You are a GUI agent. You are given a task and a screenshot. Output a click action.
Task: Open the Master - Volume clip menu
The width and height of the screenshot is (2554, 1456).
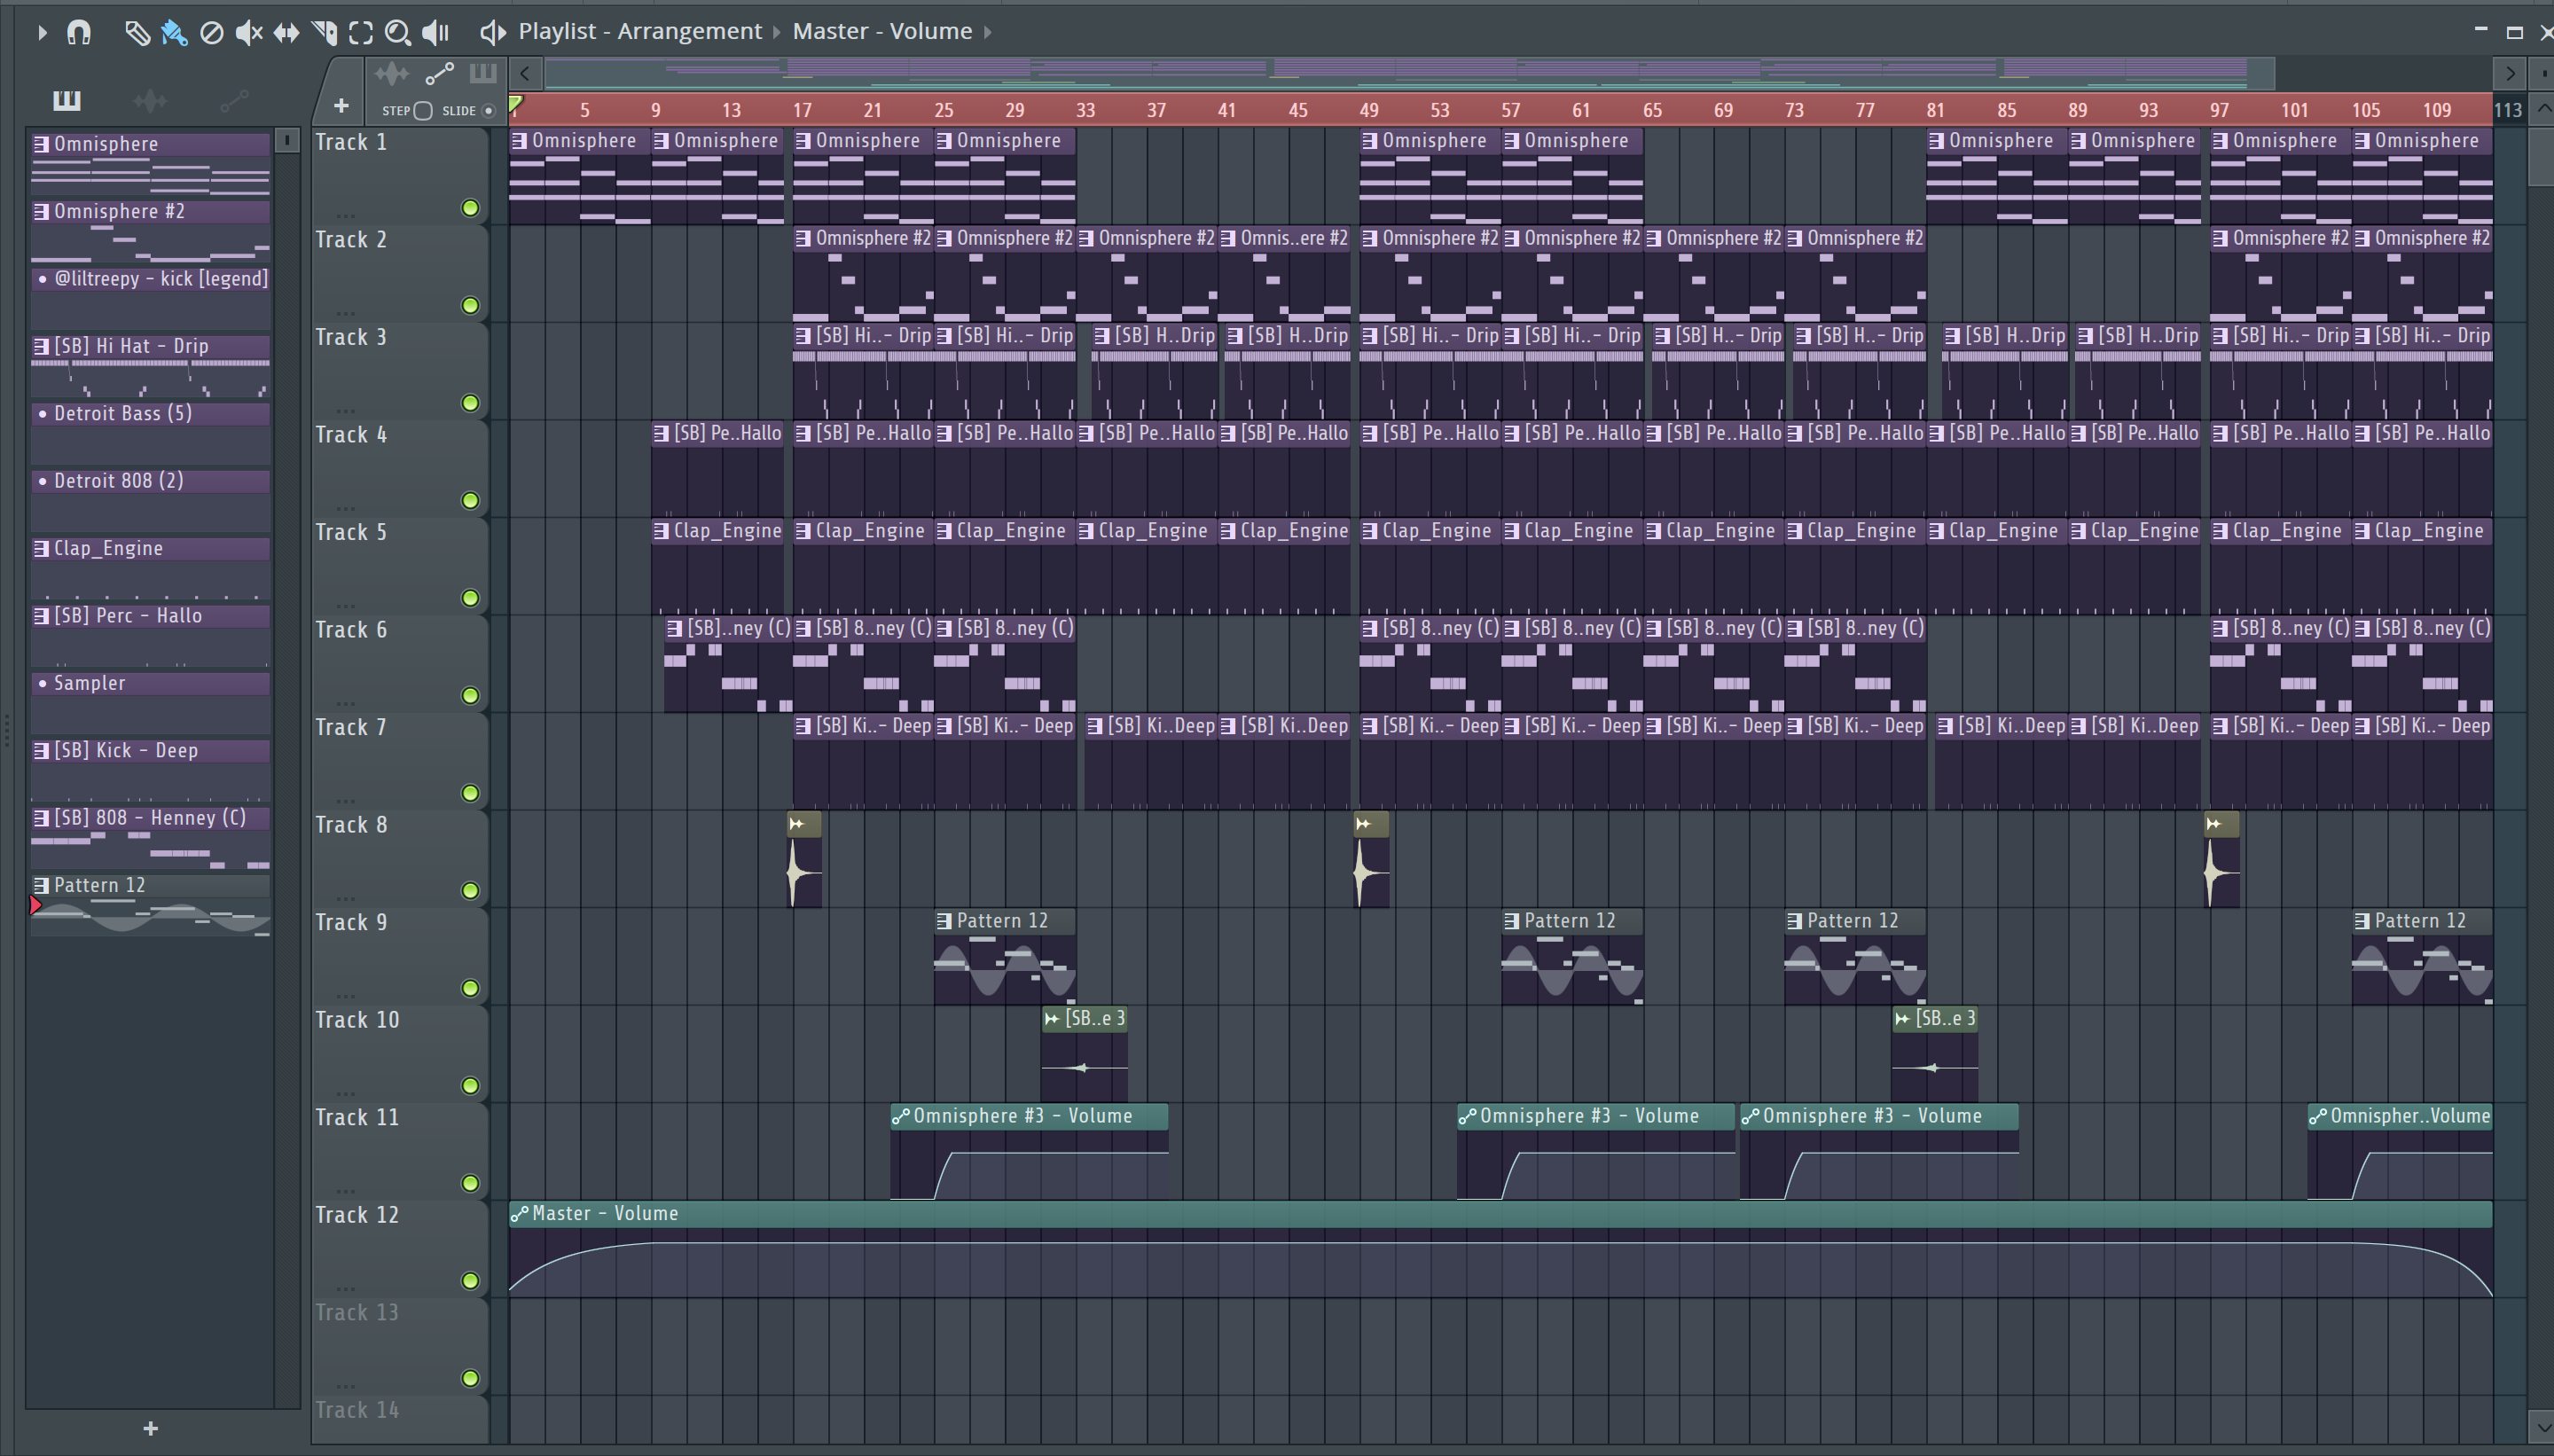pos(882,31)
